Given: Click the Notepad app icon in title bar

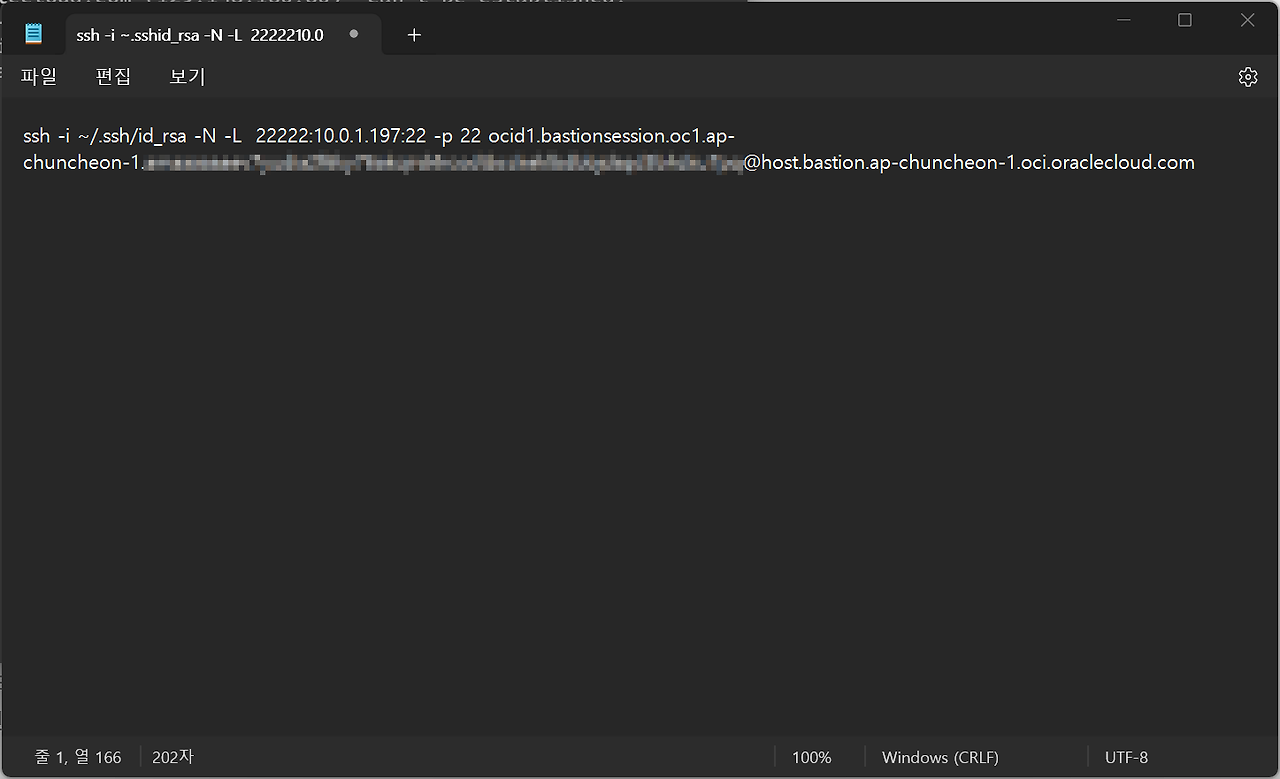Looking at the screenshot, I should pyautogui.click(x=34, y=34).
